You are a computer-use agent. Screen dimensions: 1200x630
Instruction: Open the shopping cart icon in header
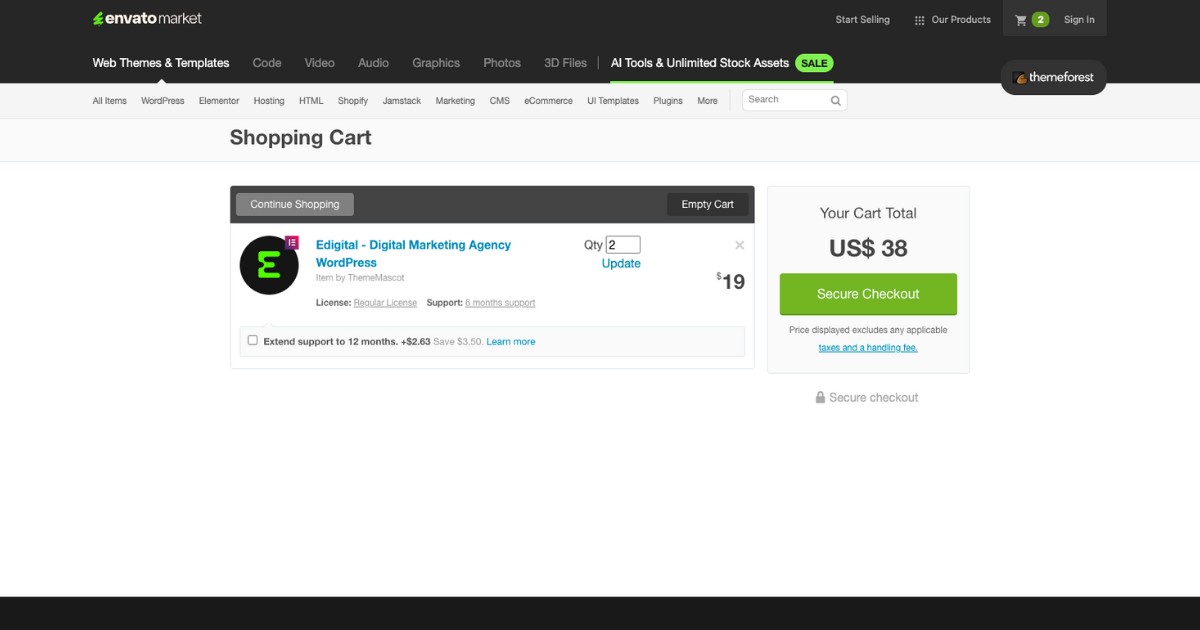coord(1021,20)
